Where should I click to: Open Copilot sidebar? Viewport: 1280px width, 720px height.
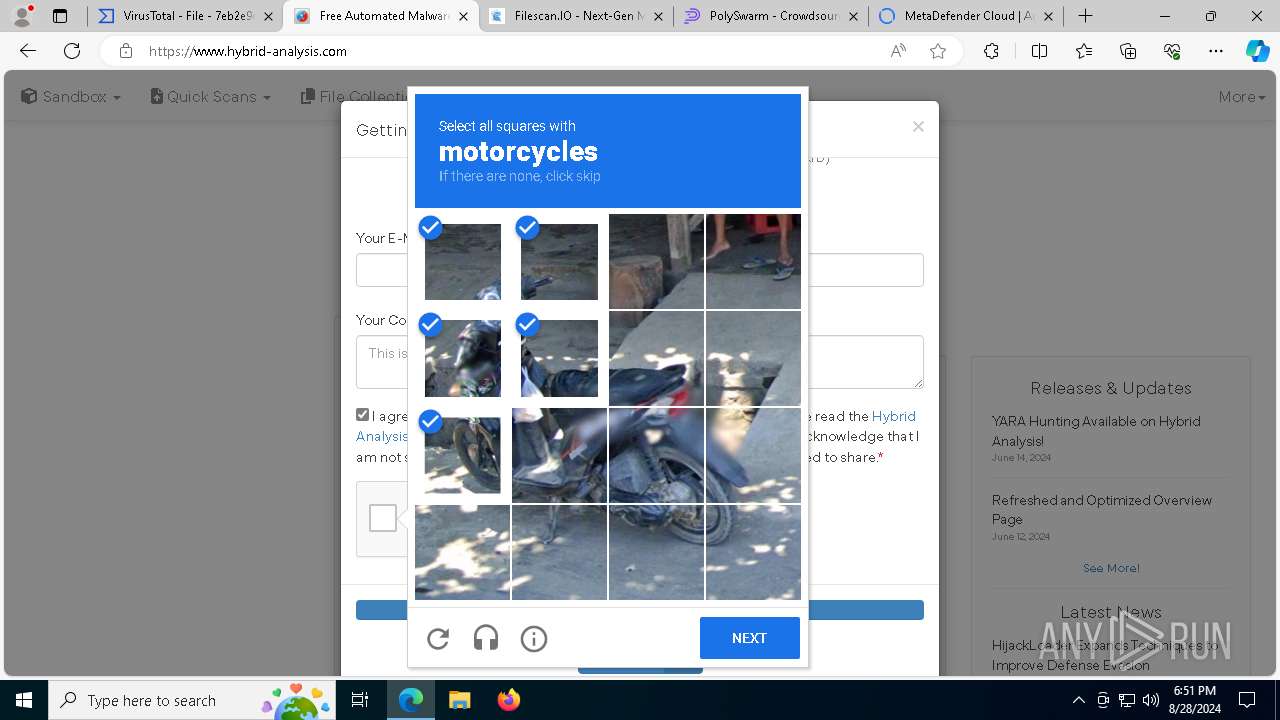[x=1257, y=51]
